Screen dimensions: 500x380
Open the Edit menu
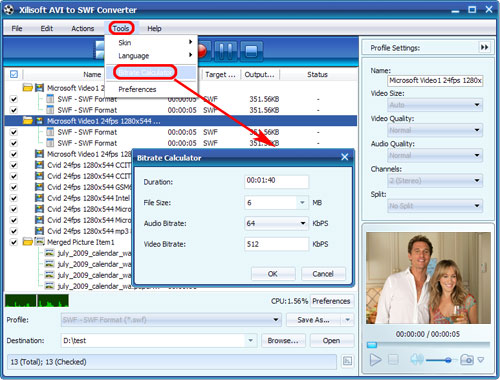(47, 28)
